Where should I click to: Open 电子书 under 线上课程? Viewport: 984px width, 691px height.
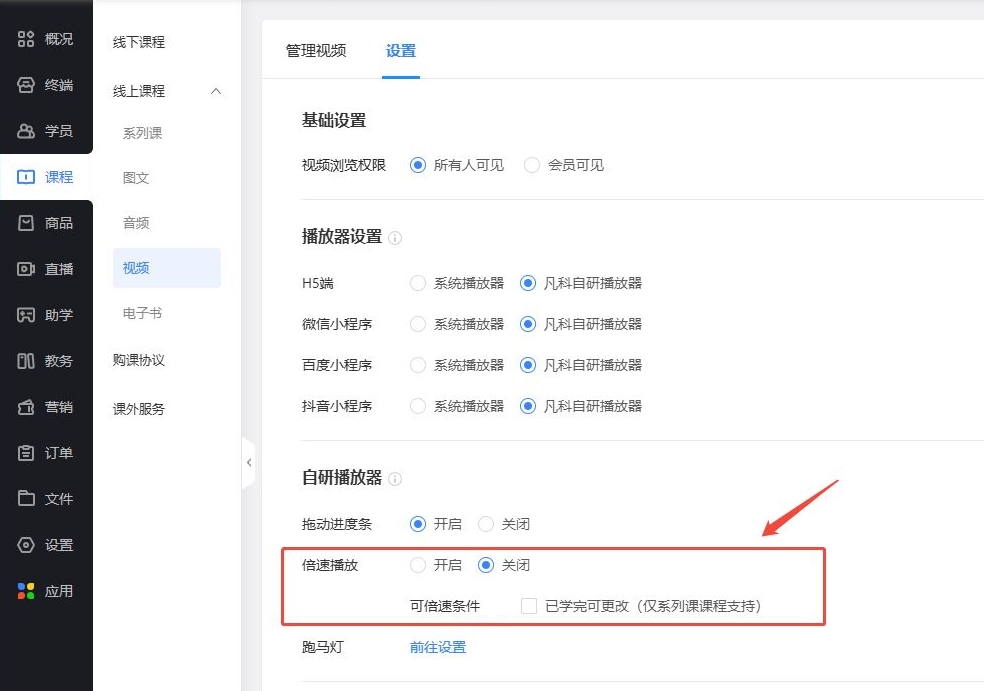[x=142, y=313]
